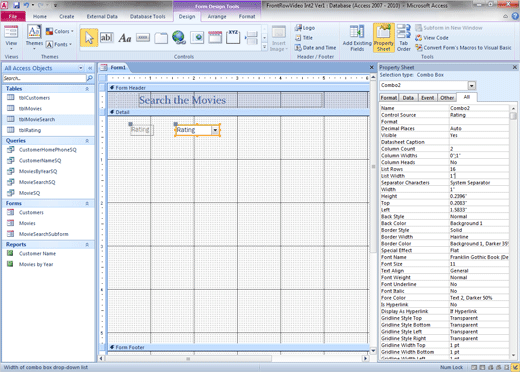
Task: Insert Date and Time
Action: tap(315, 48)
